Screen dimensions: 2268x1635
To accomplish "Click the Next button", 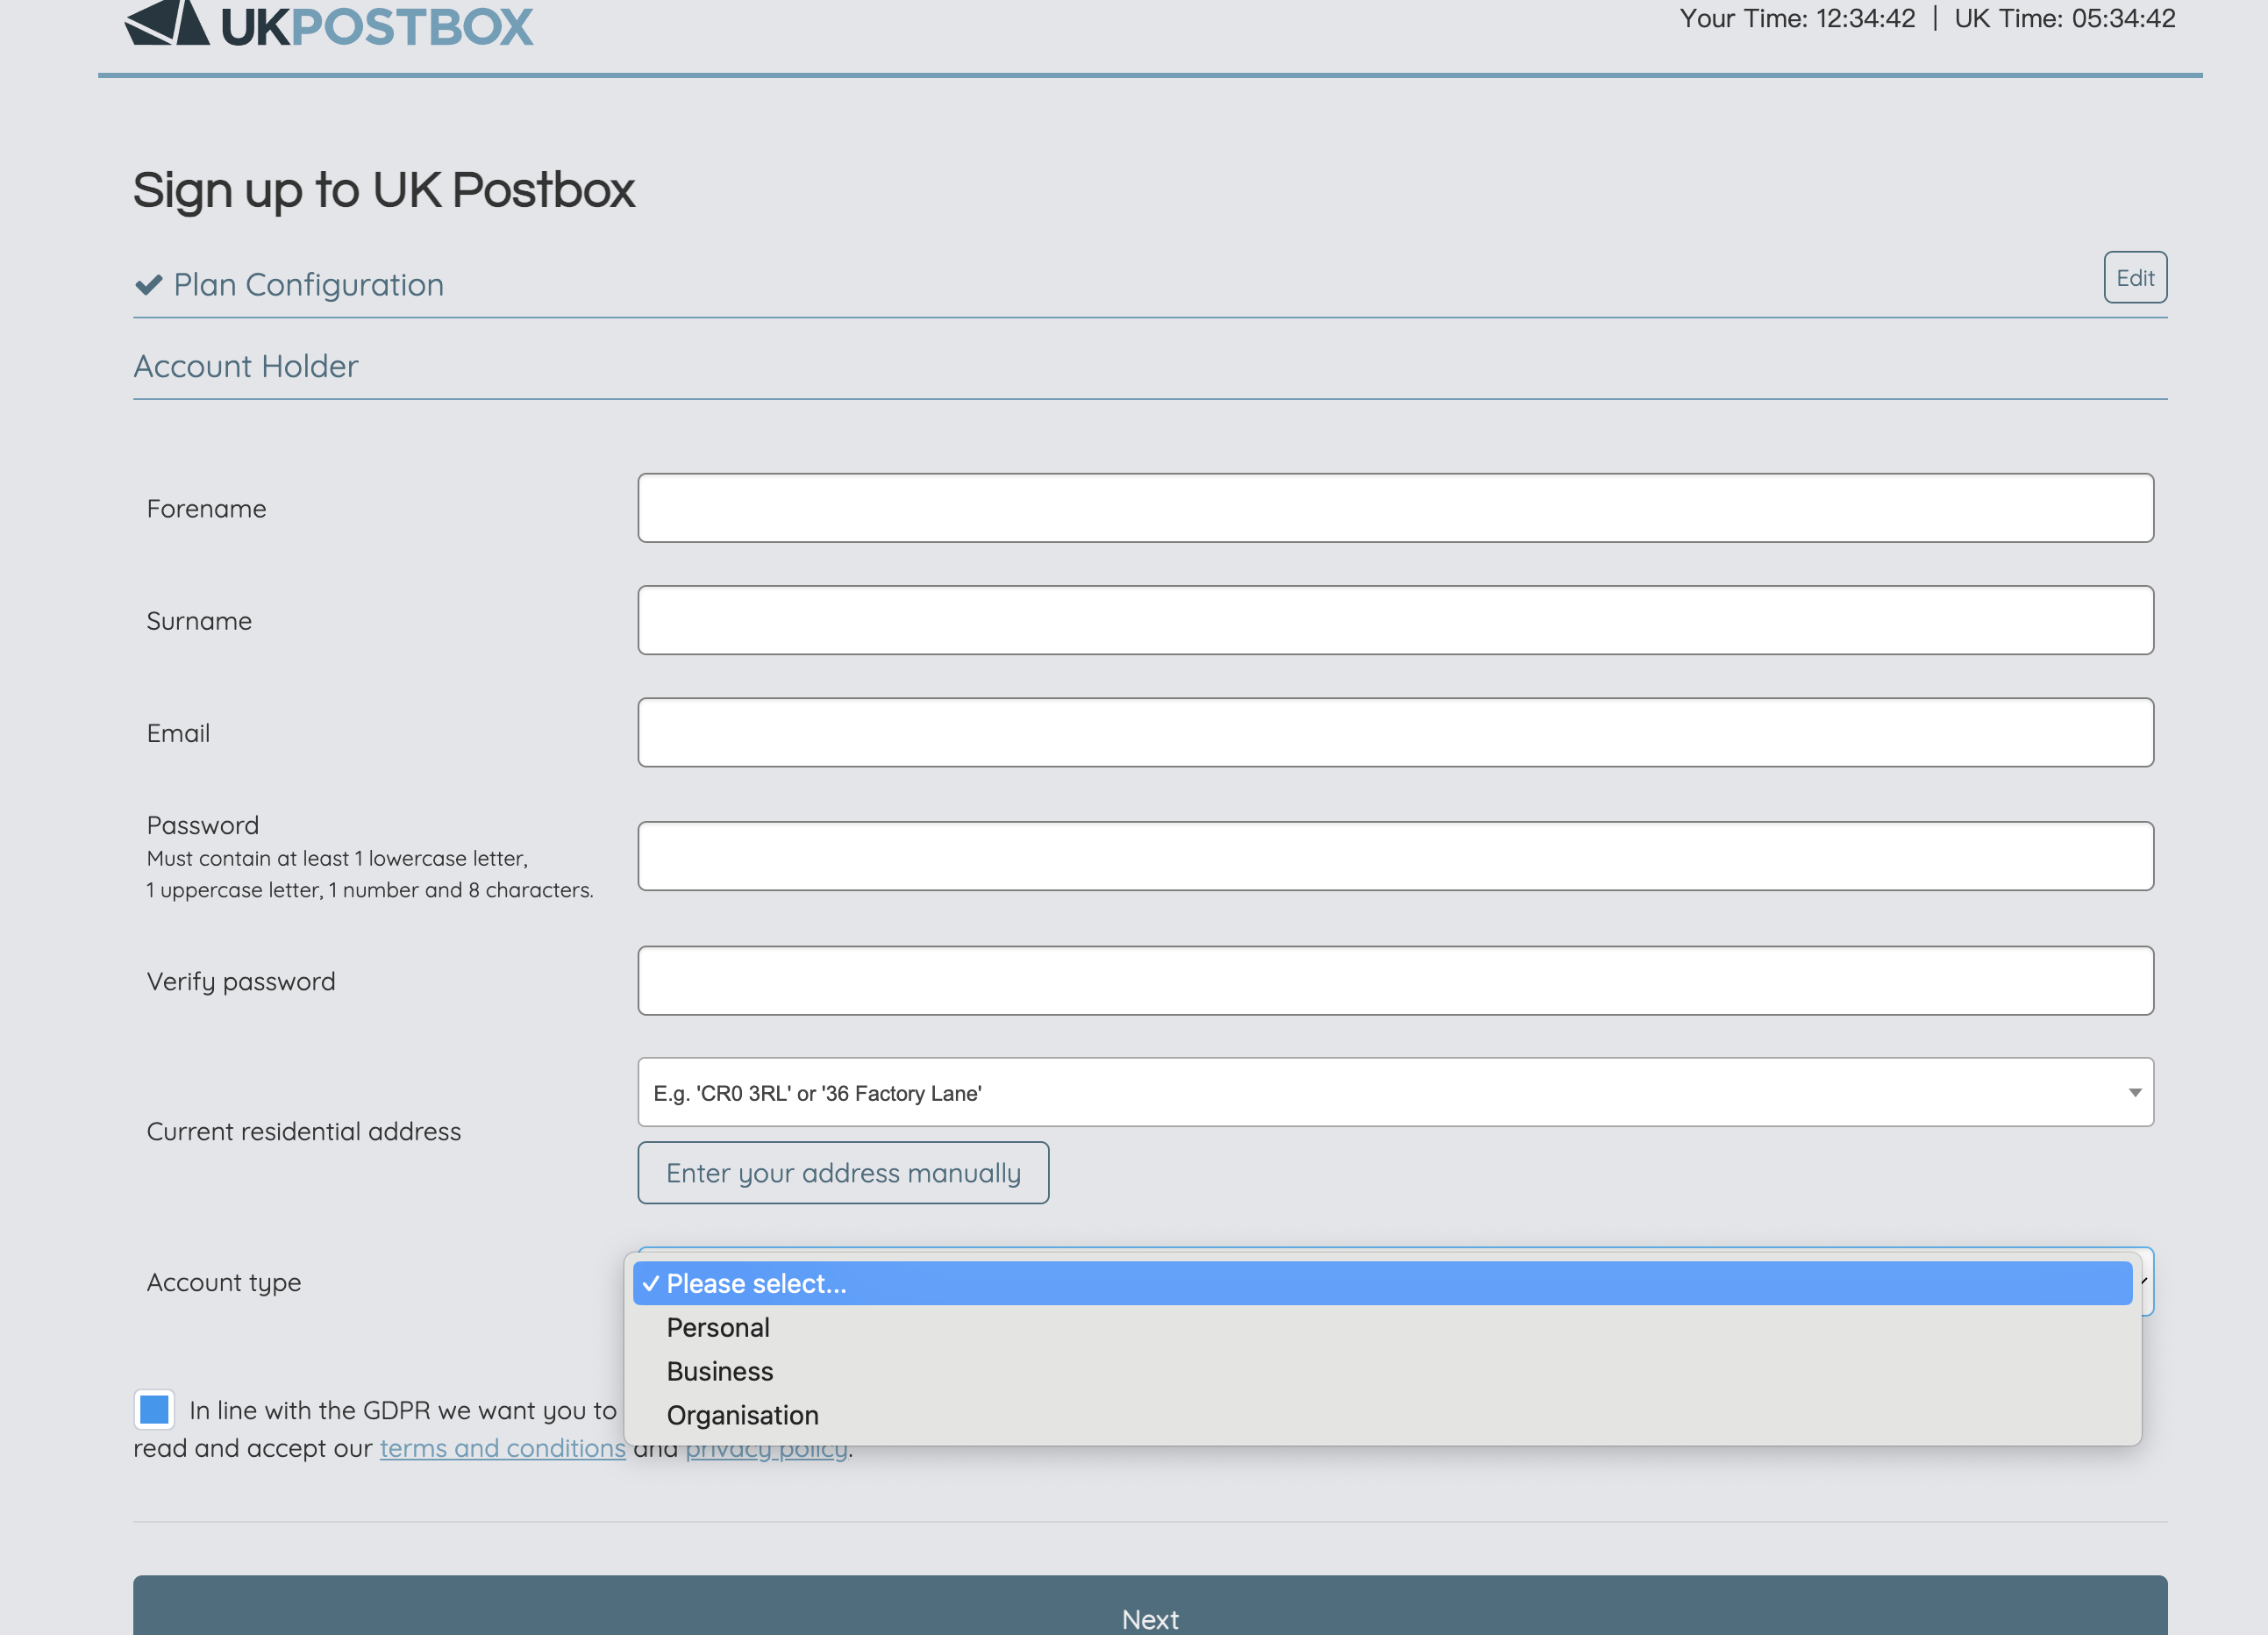I will [x=1150, y=1607].
